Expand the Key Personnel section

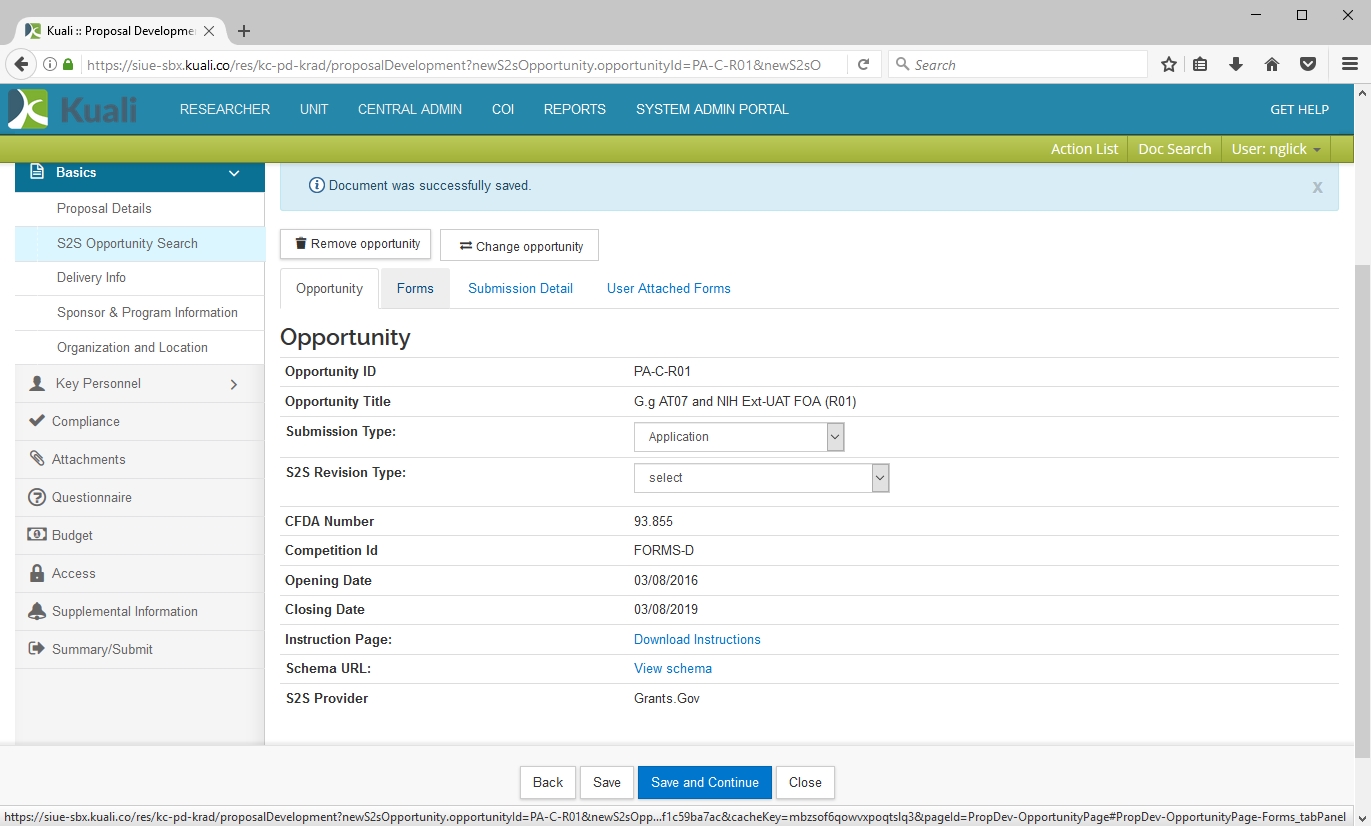pos(233,384)
